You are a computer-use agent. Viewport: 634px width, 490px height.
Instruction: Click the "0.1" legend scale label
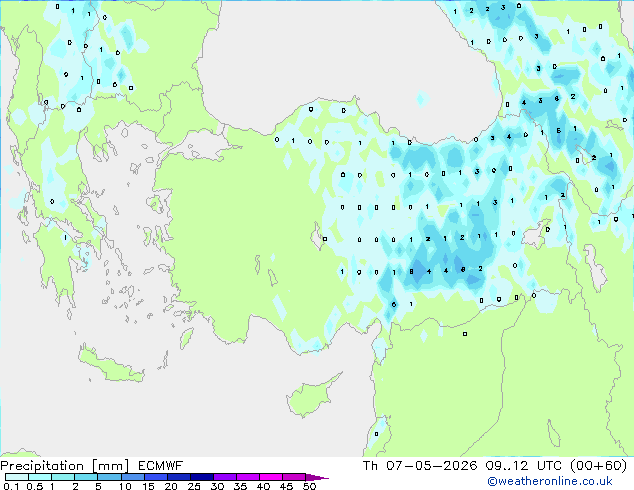pos(11,486)
